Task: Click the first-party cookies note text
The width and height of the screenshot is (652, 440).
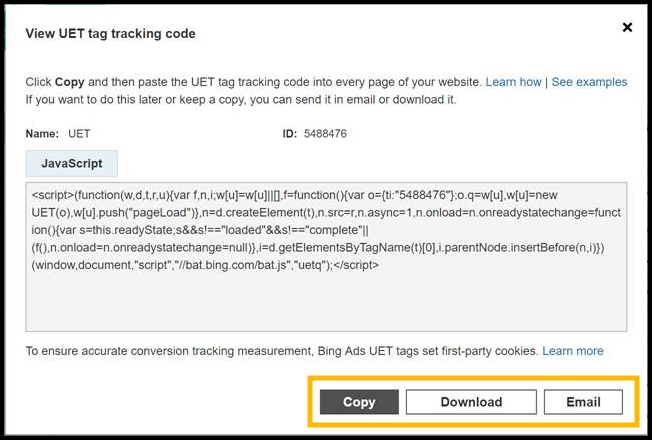Action: click(280, 351)
